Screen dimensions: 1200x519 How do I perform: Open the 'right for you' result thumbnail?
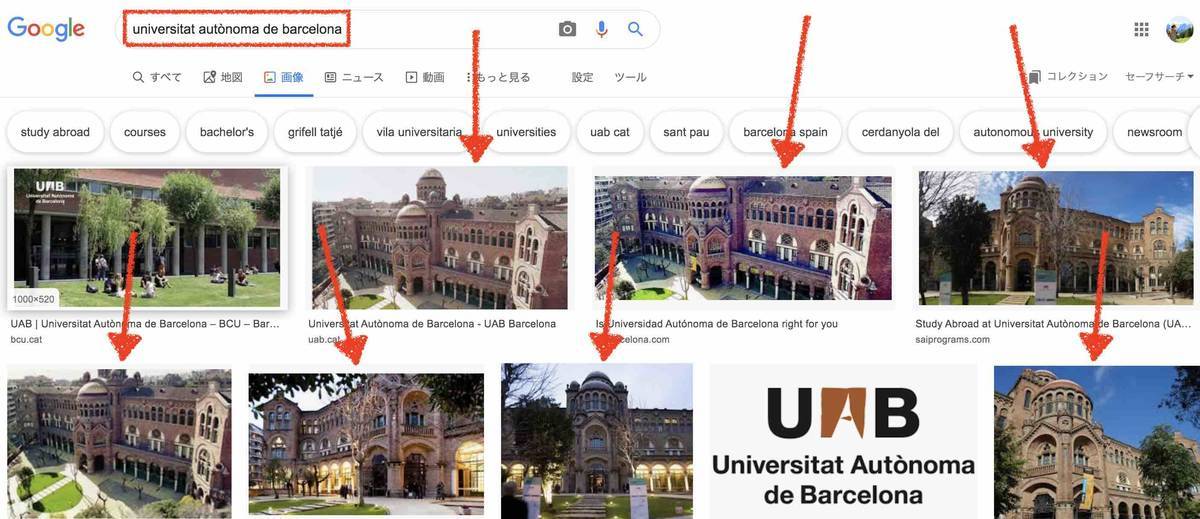(743, 238)
